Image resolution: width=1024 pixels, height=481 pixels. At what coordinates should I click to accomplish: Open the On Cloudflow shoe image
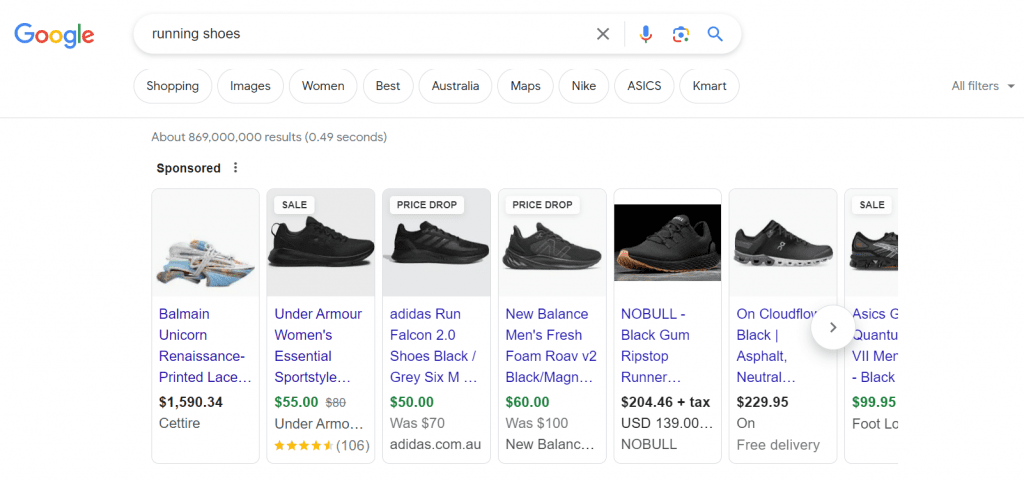pyautogui.click(x=783, y=243)
